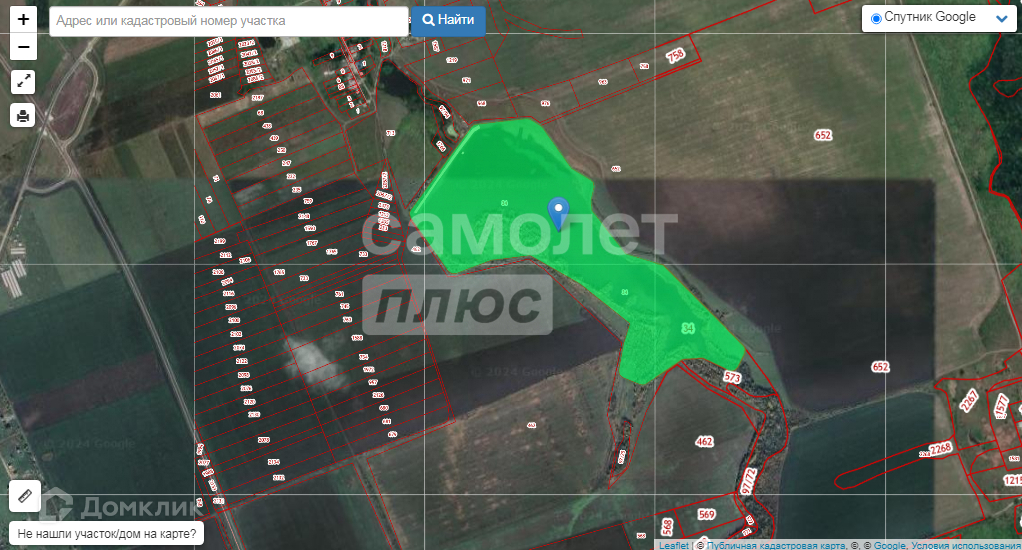Open the Leaflet link

[x=673, y=545]
